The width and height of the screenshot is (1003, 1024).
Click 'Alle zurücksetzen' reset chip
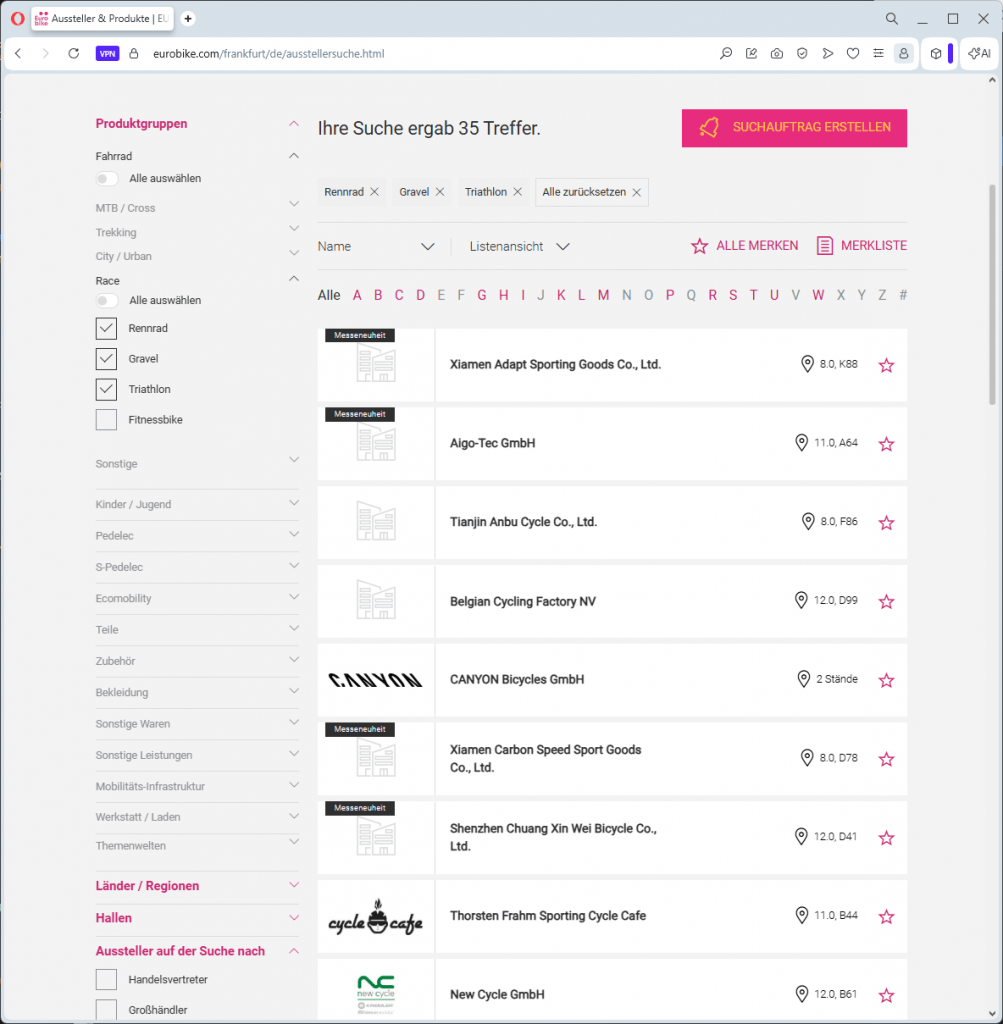592,192
